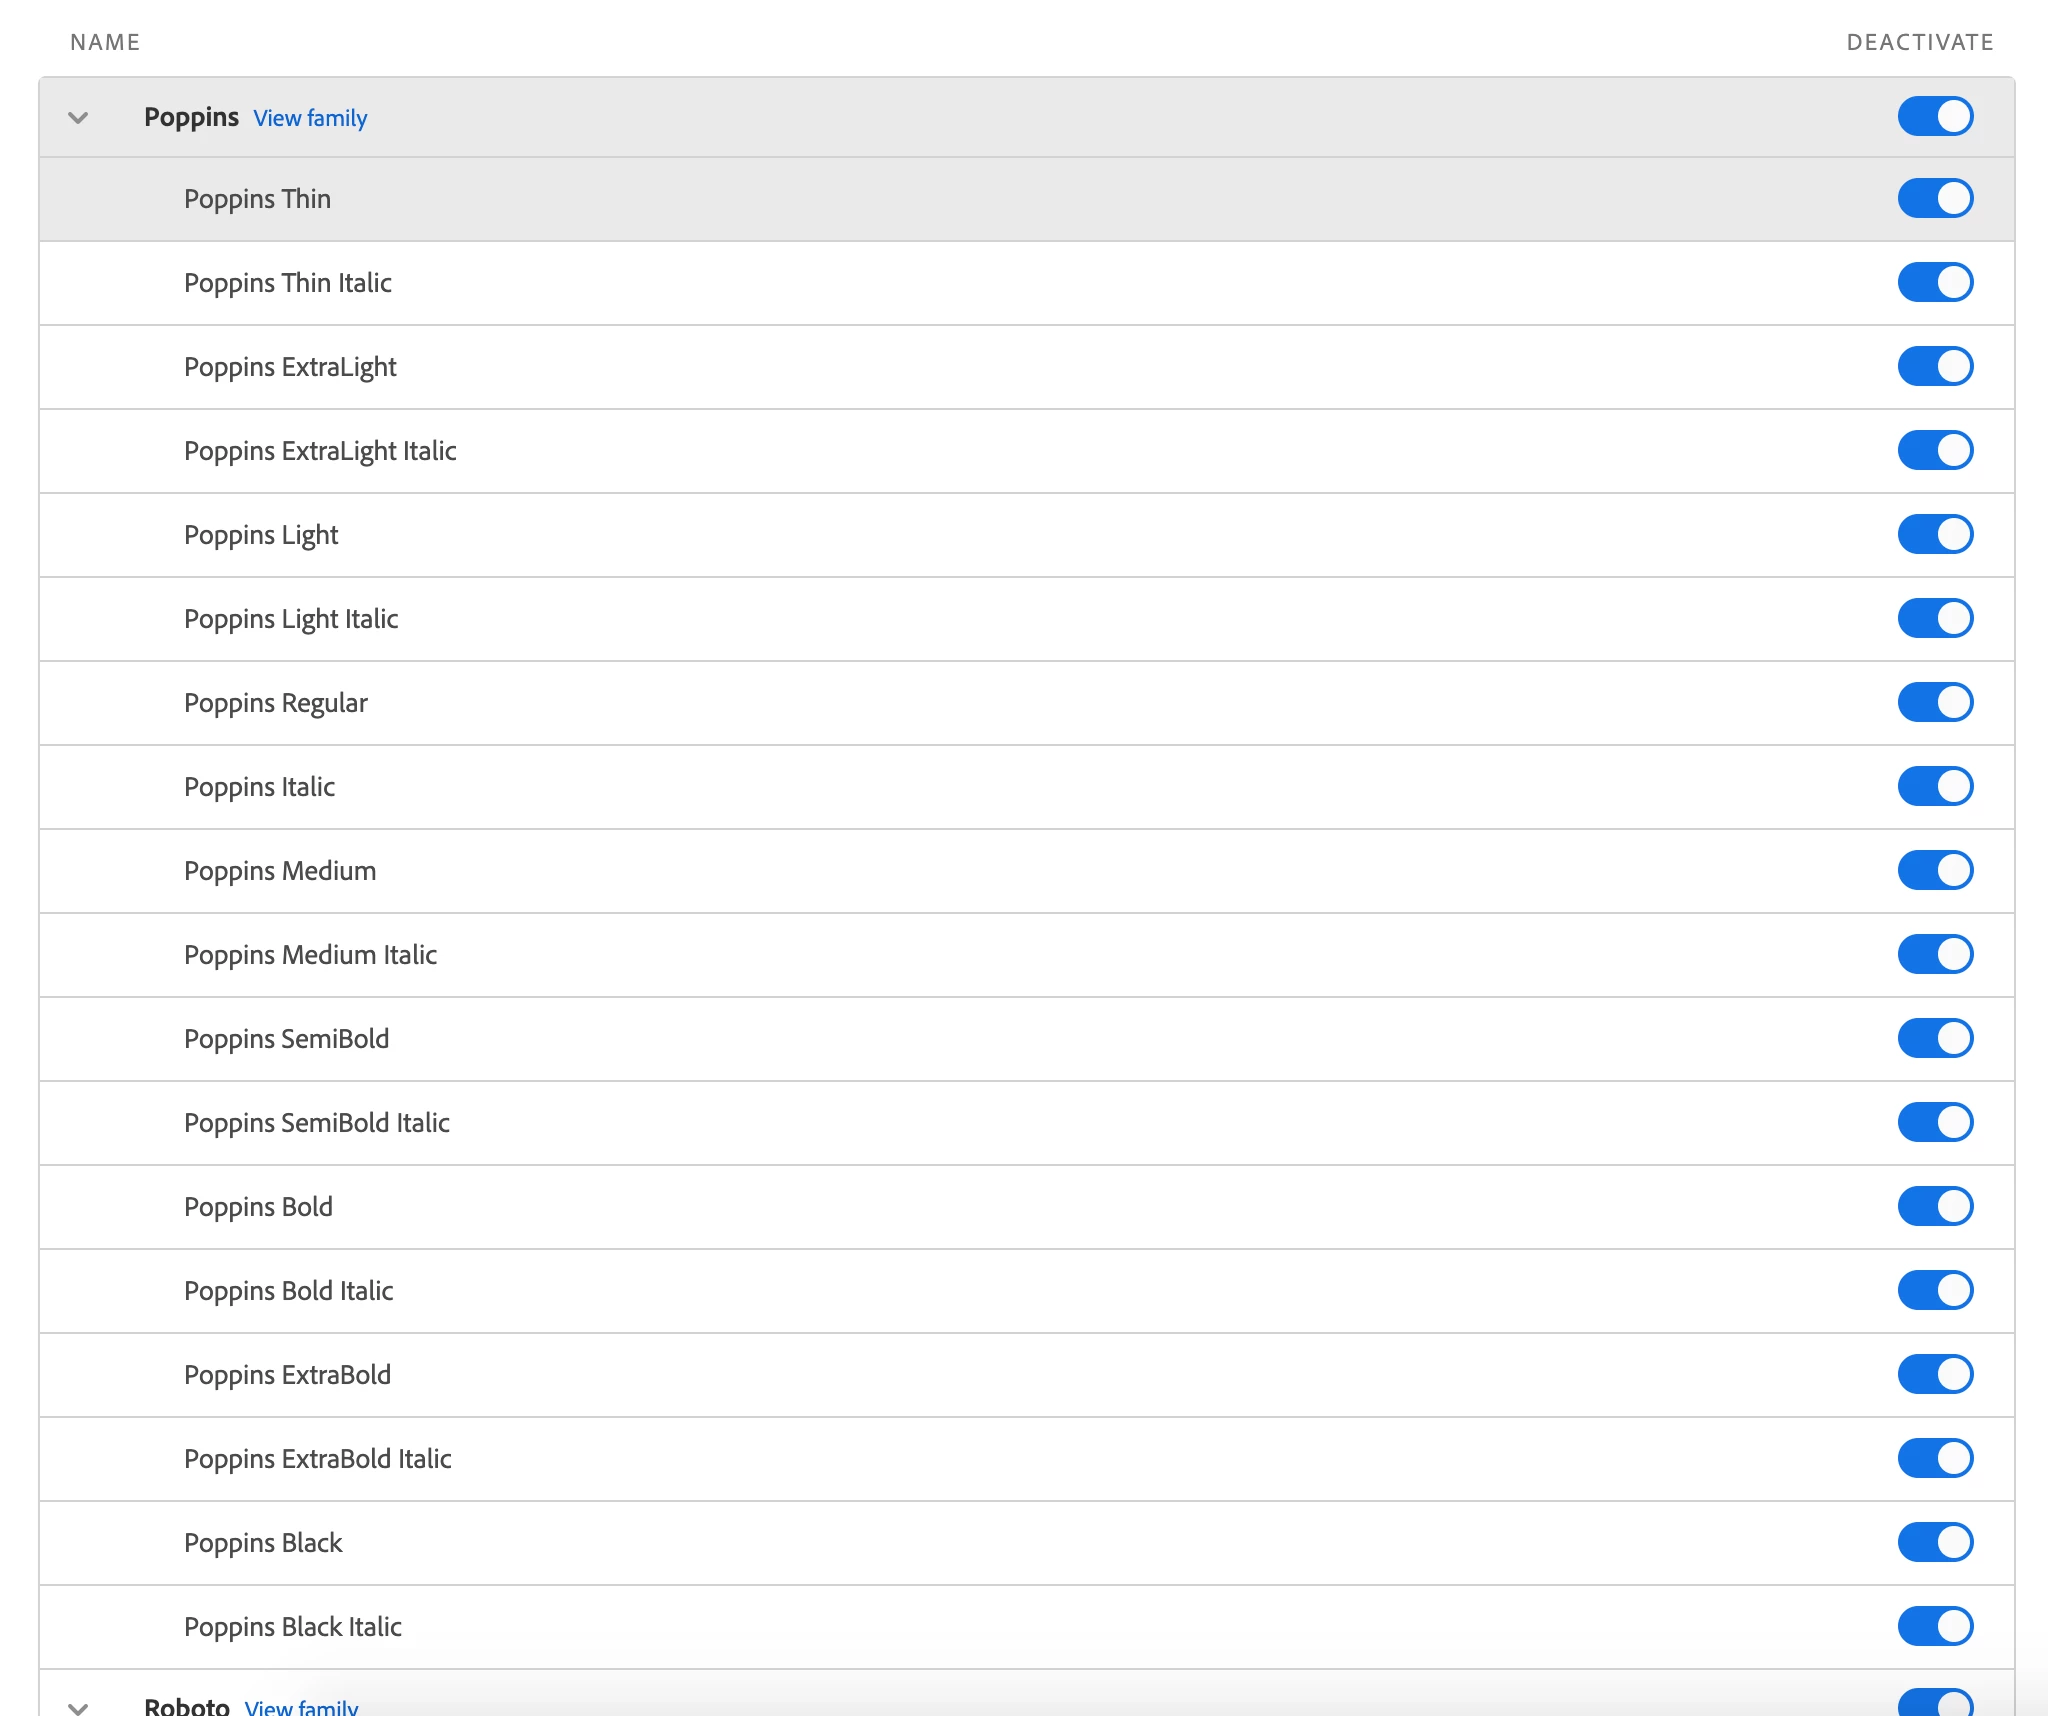
Task: Deactivate Poppins Thin font
Action: (x=1935, y=198)
